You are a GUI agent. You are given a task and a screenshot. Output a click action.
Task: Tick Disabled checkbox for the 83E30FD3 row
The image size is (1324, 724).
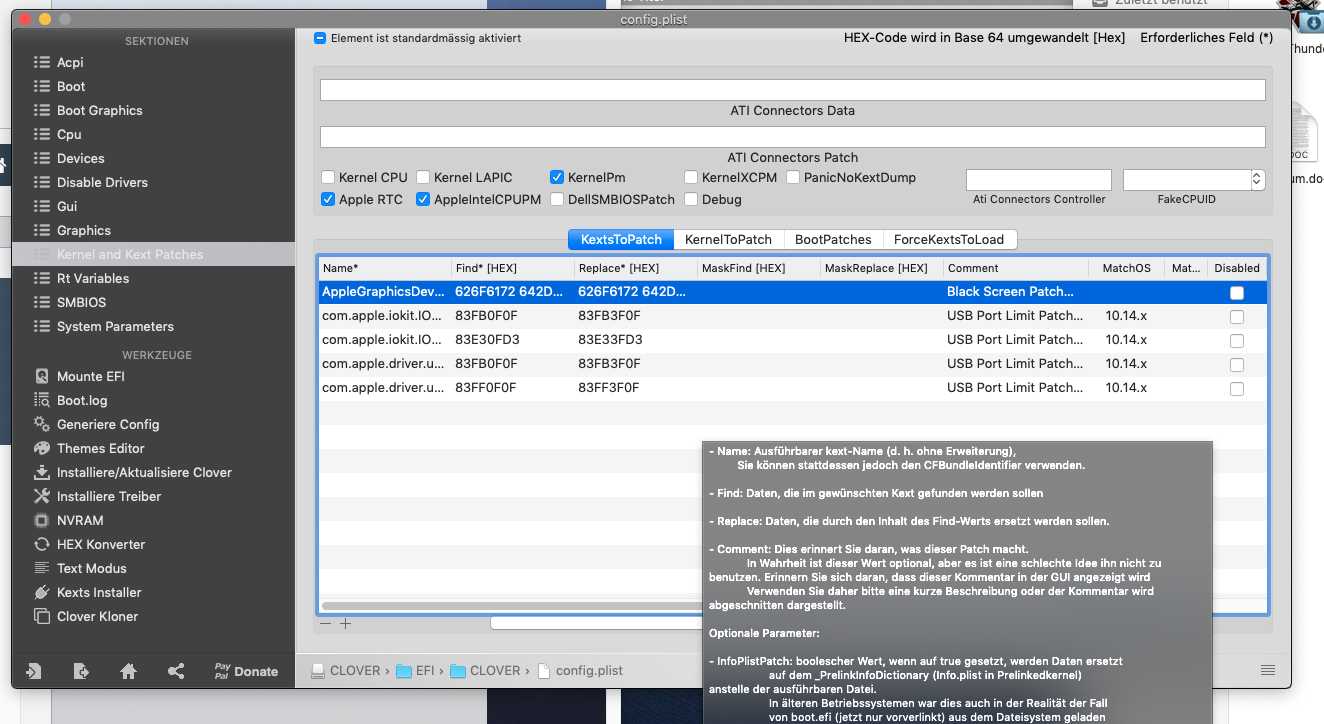[x=1237, y=341]
